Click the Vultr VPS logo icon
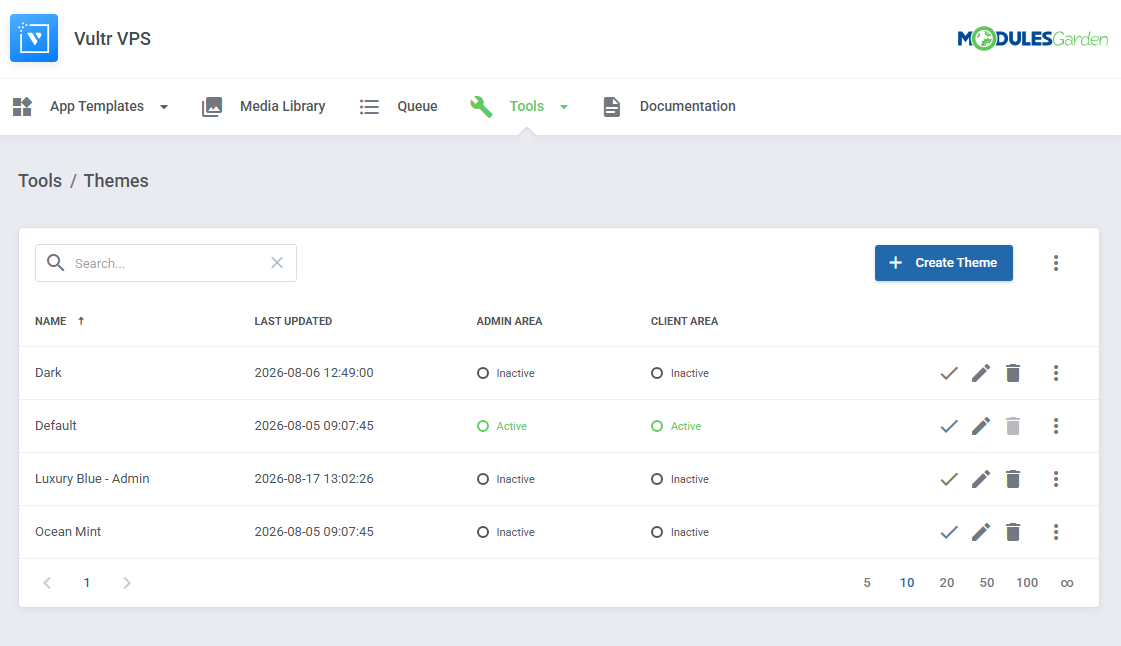 (34, 38)
